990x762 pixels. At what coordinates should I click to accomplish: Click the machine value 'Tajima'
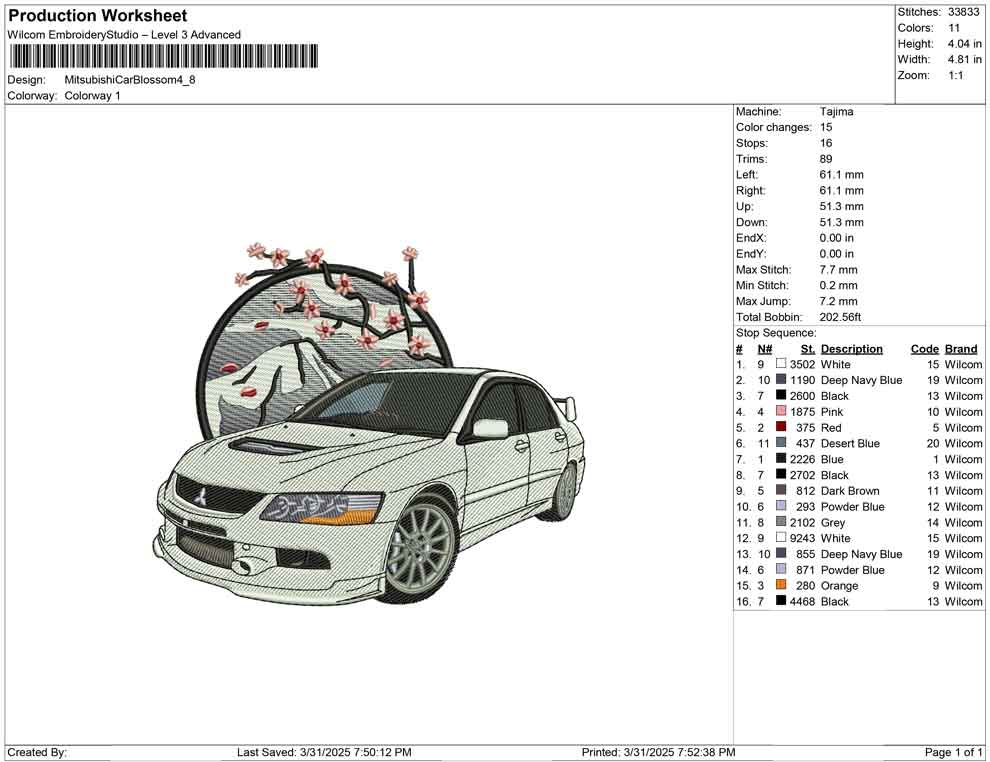[x=837, y=112]
